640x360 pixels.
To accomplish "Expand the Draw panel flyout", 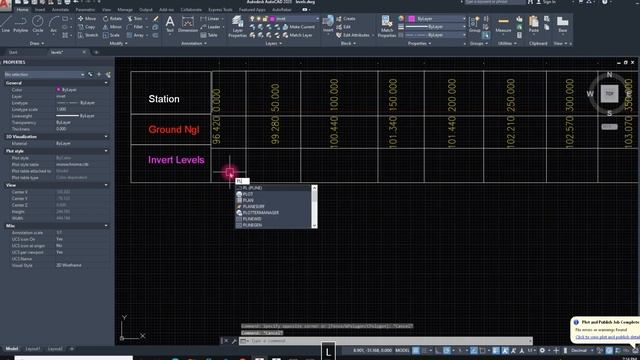I will (x=36, y=43).
